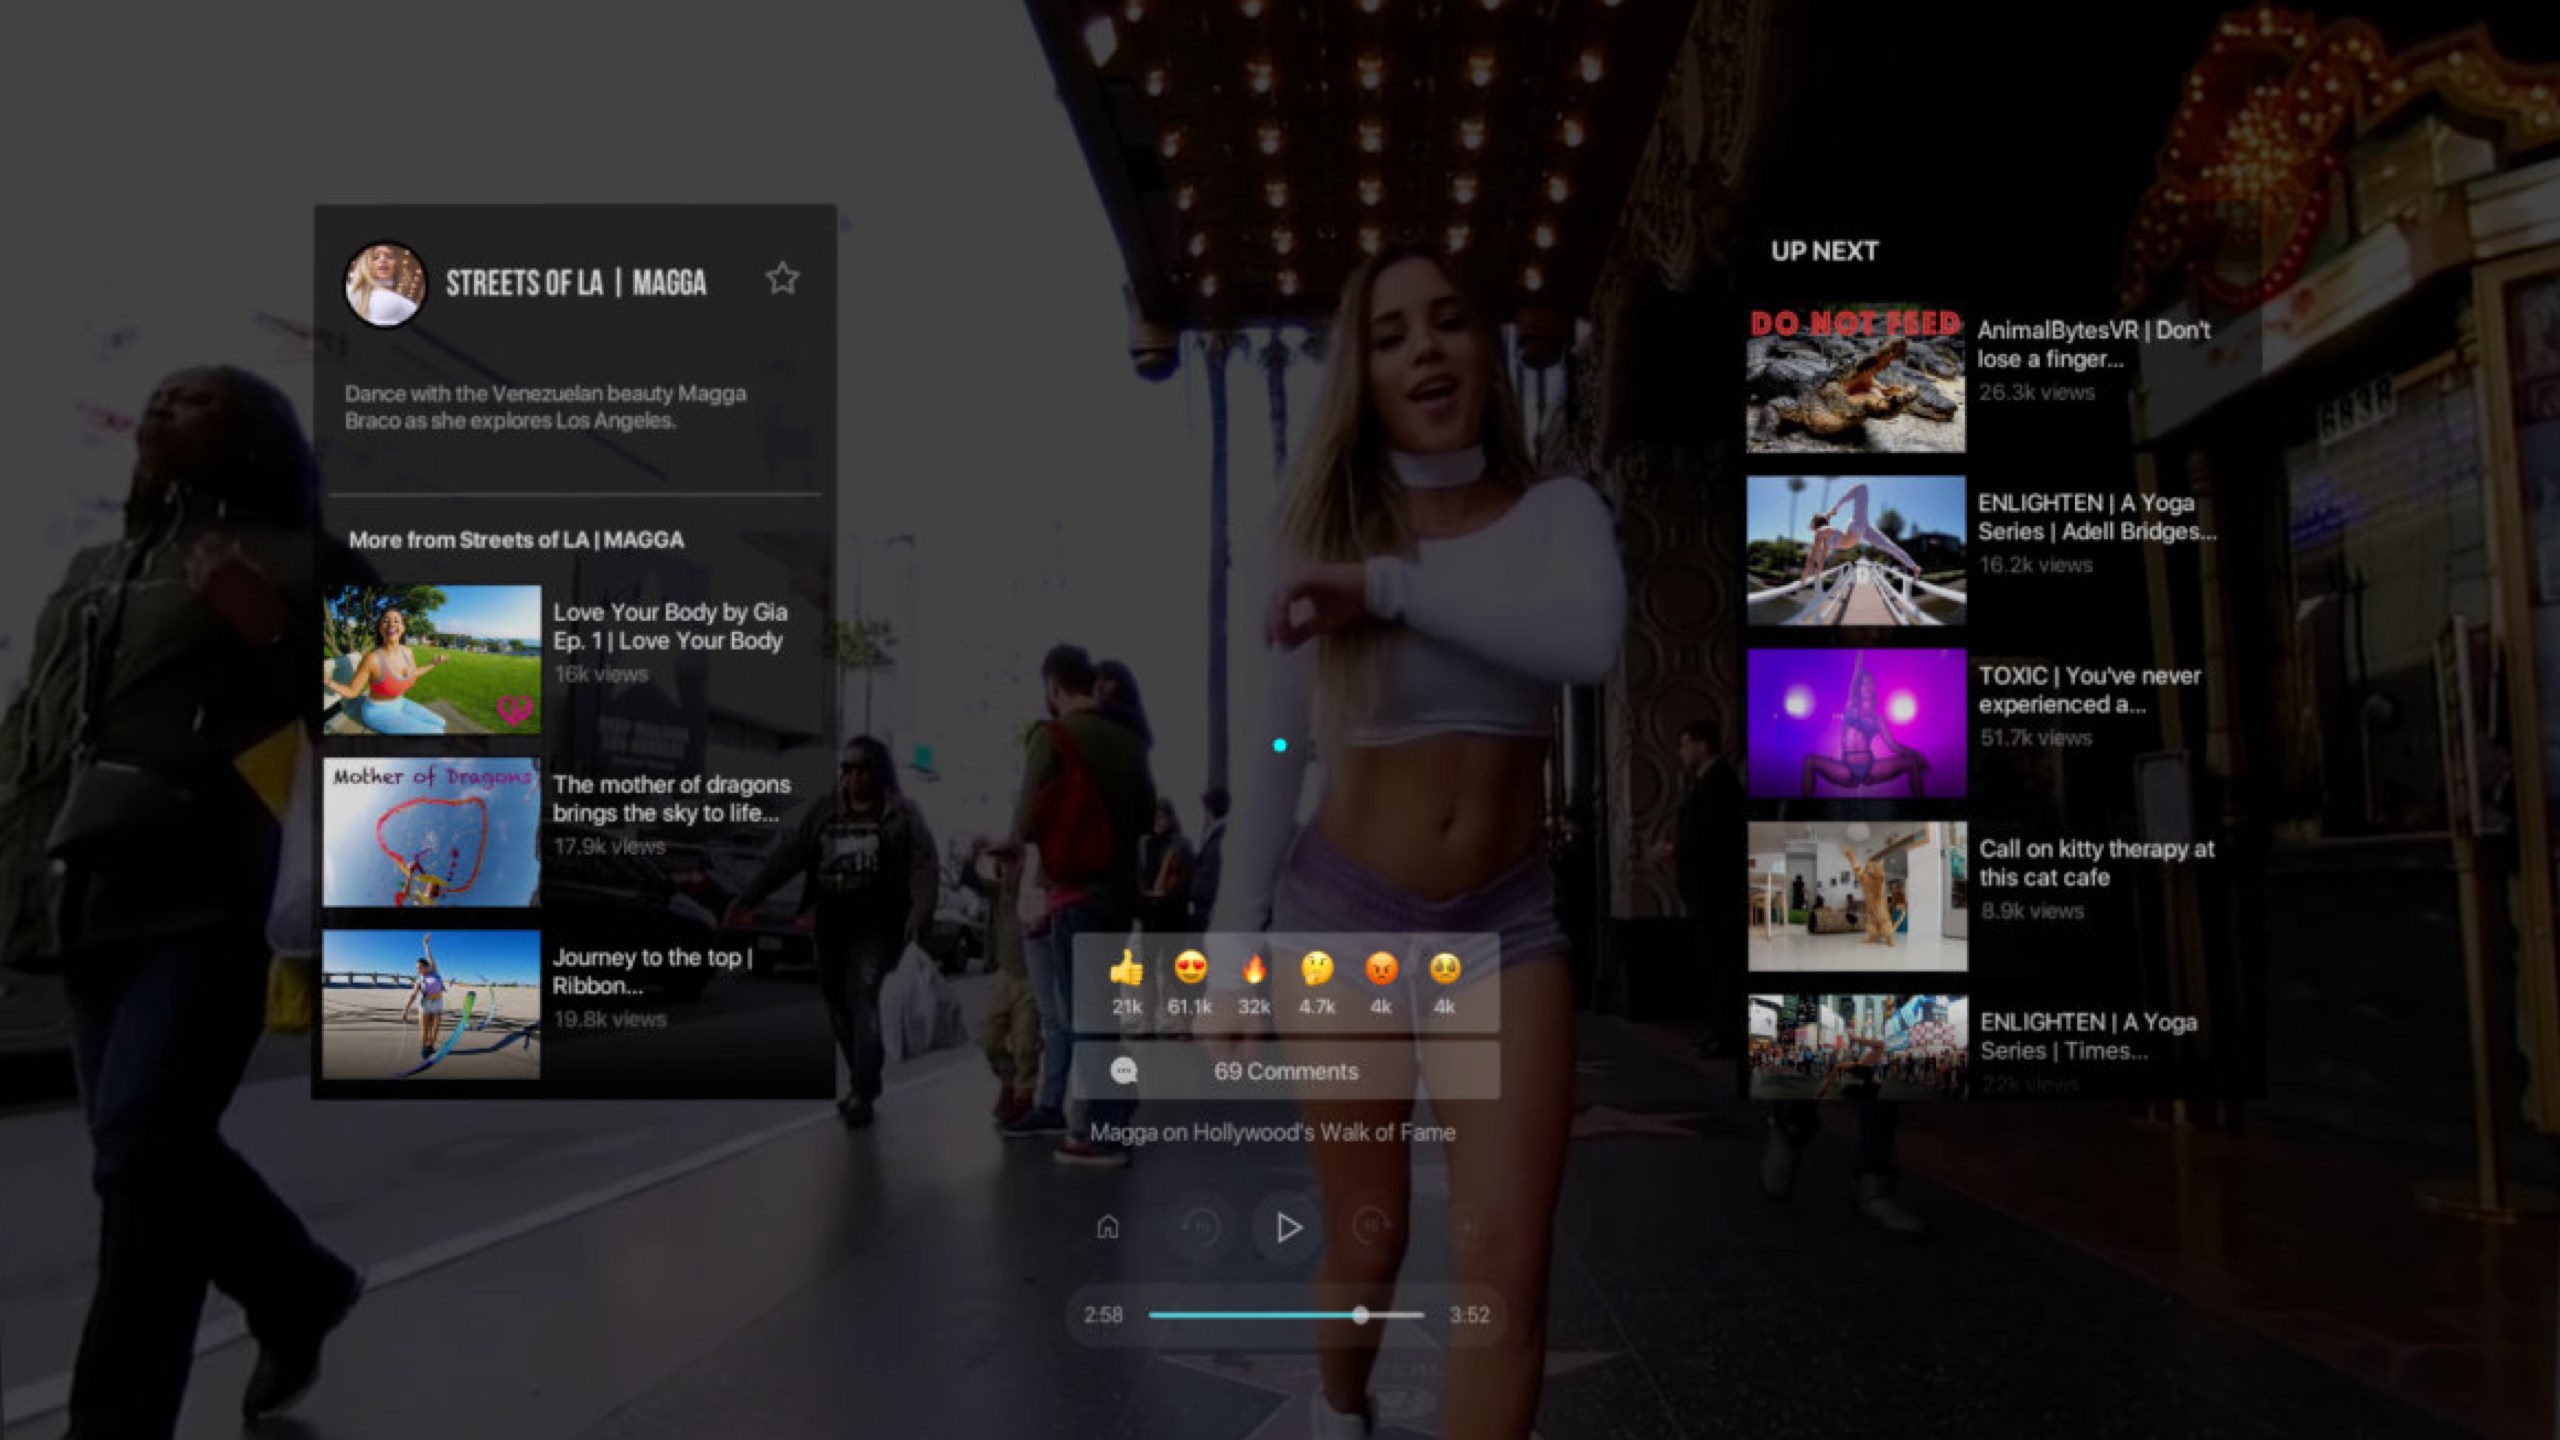Image resolution: width=2560 pixels, height=1440 pixels.
Task: Open TOXIC You've never experienced video
Action: coord(1856,723)
